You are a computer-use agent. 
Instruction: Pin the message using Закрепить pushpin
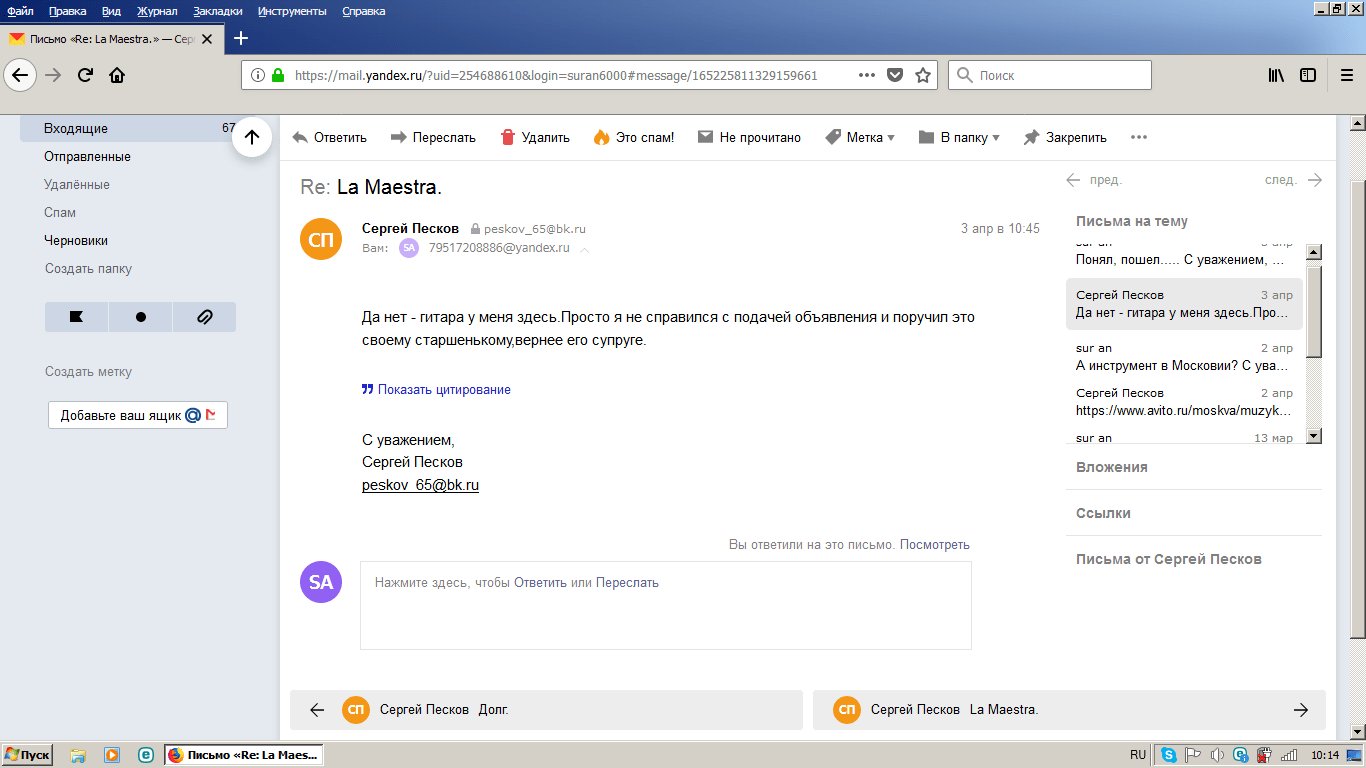coord(1032,138)
